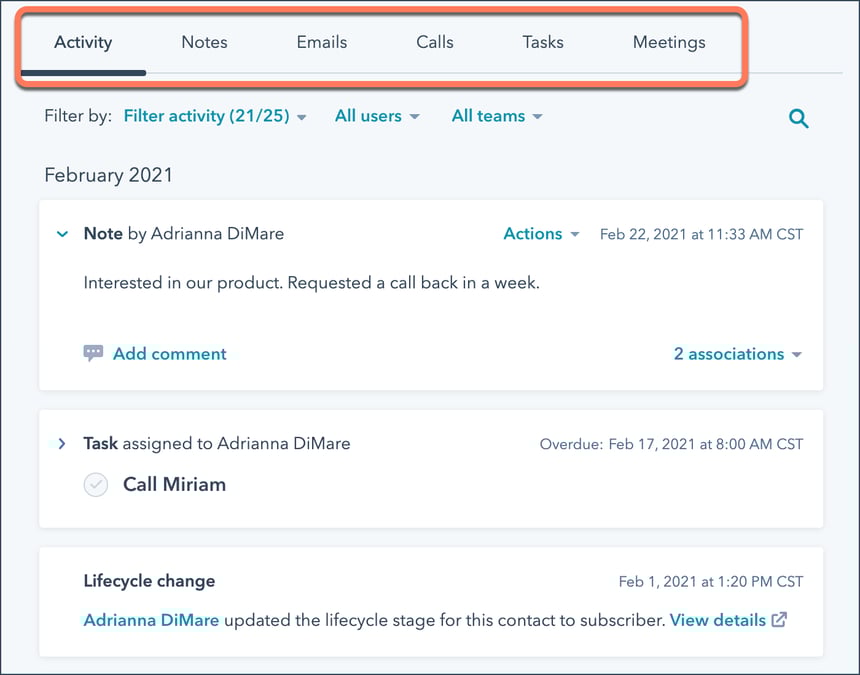Expand the 2 associations dropdown
The height and width of the screenshot is (675, 860).
pyautogui.click(x=738, y=354)
